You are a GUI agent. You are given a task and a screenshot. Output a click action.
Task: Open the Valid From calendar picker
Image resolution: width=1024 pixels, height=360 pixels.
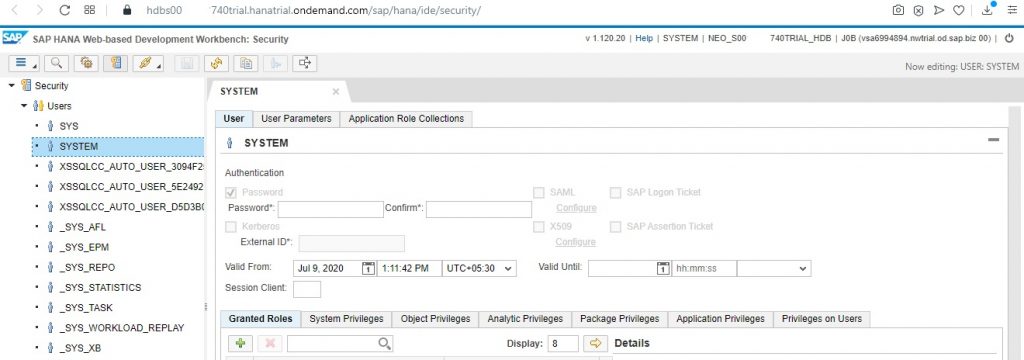pos(368,268)
